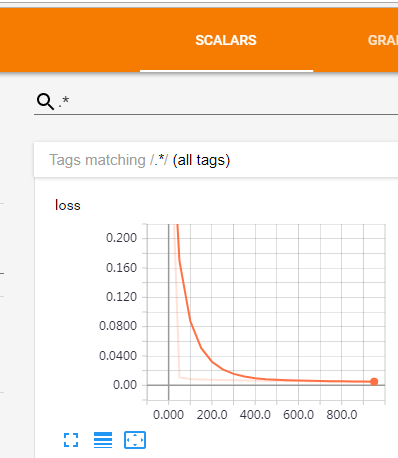398x458 pixels.
Task: Click the 0.200 y-axis label
Action: pyautogui.click(x=121, y=238)
